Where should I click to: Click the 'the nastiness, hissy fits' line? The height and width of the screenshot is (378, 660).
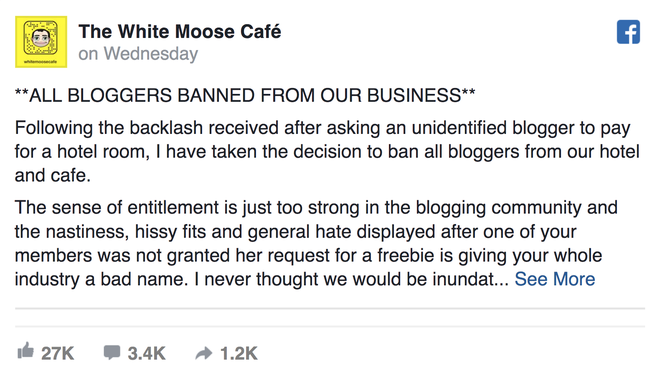tap(295, 232)
